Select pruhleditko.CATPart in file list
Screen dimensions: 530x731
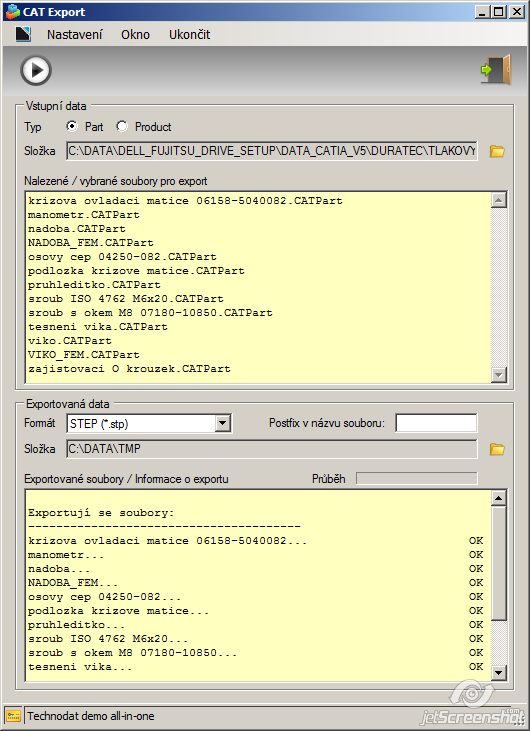coord(94,285)
